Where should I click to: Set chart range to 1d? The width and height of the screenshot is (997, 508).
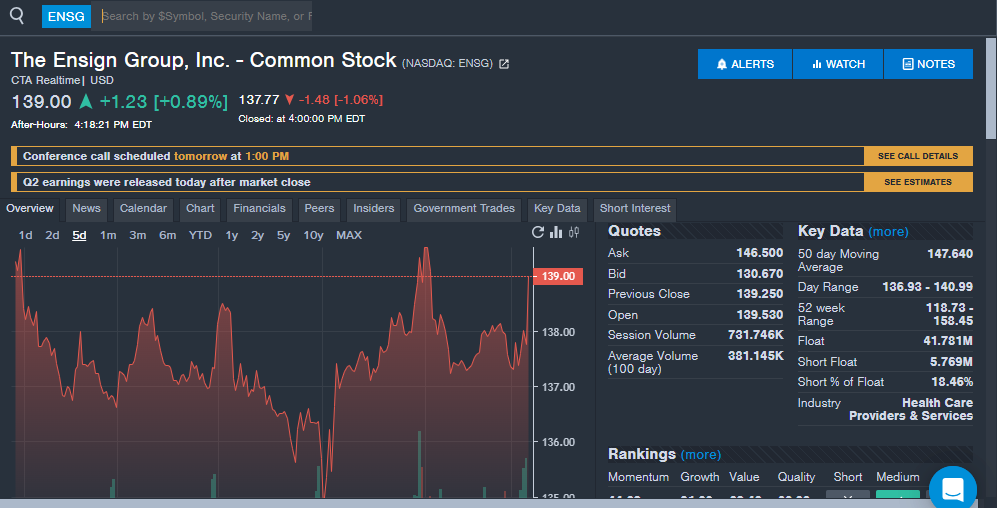coord(25,235)
